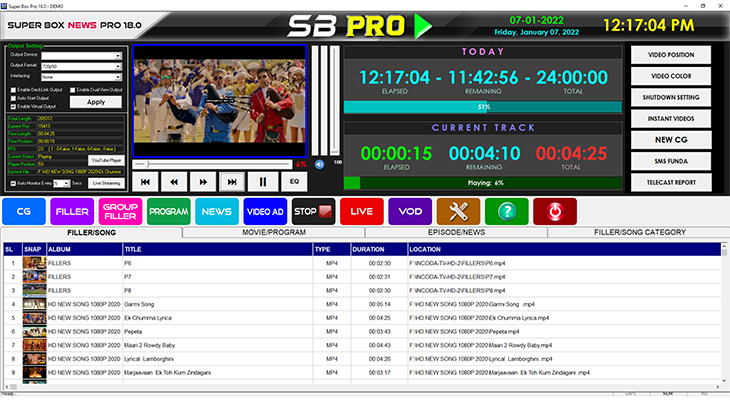Enable Dual View Output checkbox
Image resolution: width=730 pixels, height=400 pixels.
pos(73,90)
